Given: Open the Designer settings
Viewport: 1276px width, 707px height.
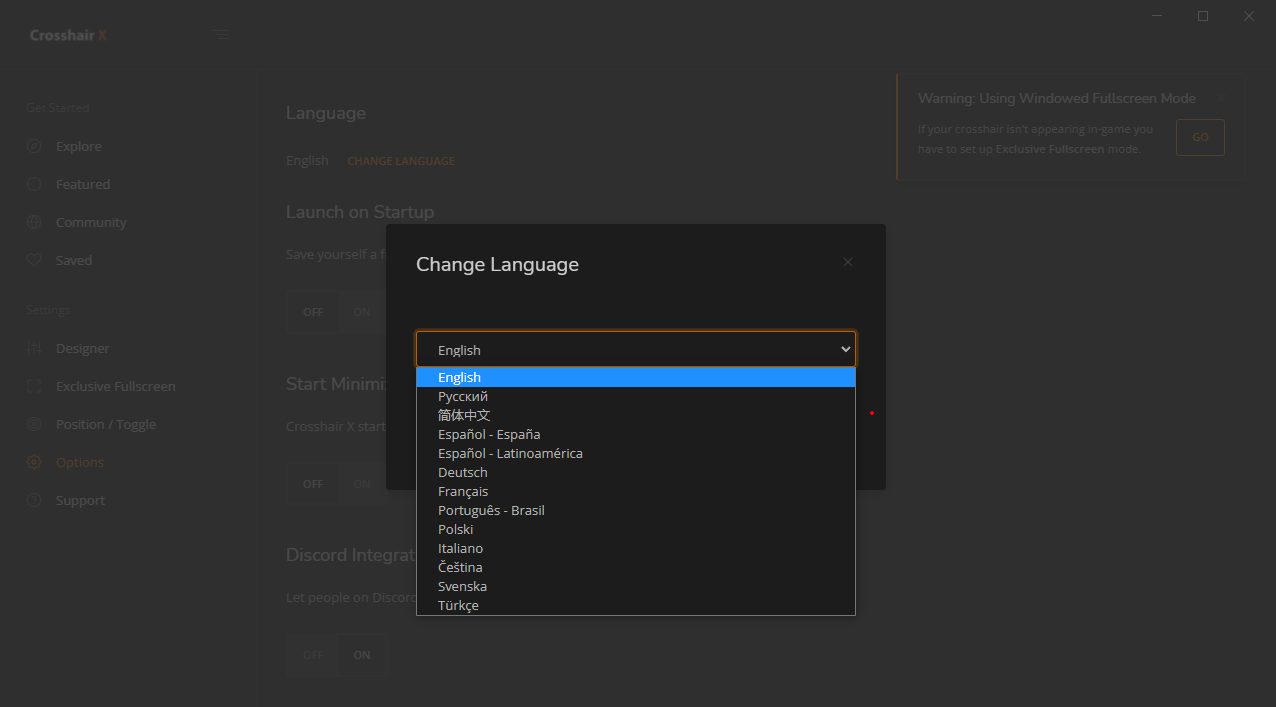Looking at the screenshot, I should click(83, 348).
